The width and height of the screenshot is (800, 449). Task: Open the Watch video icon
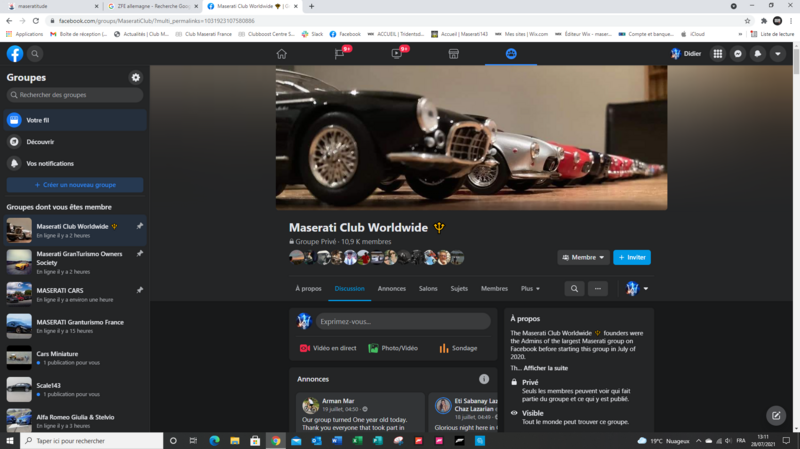pyautogui.click(x=396, y=54)
